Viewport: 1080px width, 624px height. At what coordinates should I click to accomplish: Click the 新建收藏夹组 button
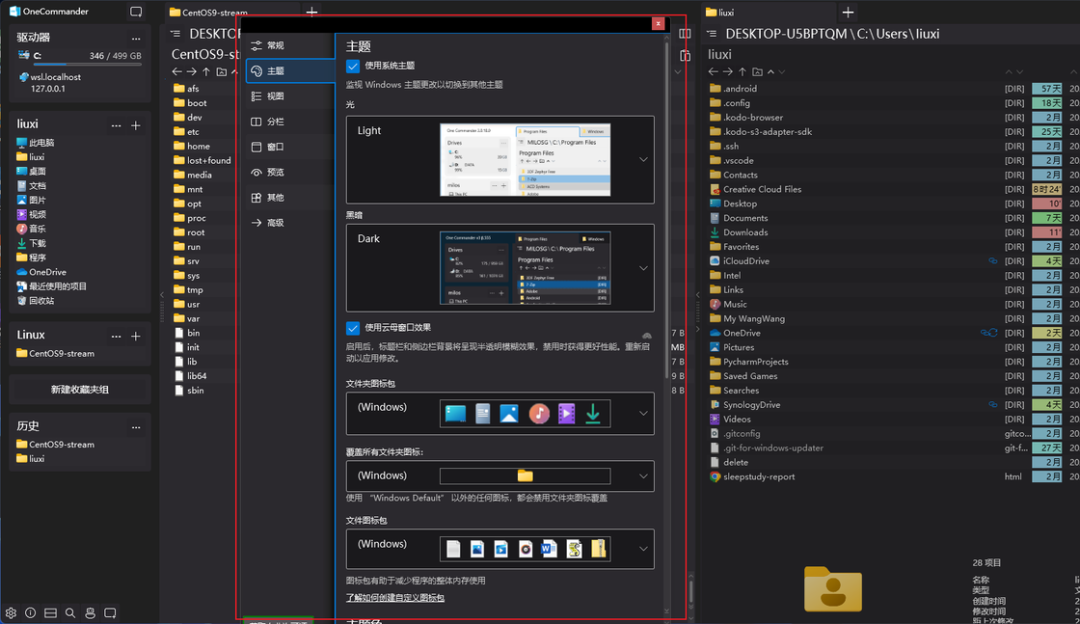coord(79,389)
